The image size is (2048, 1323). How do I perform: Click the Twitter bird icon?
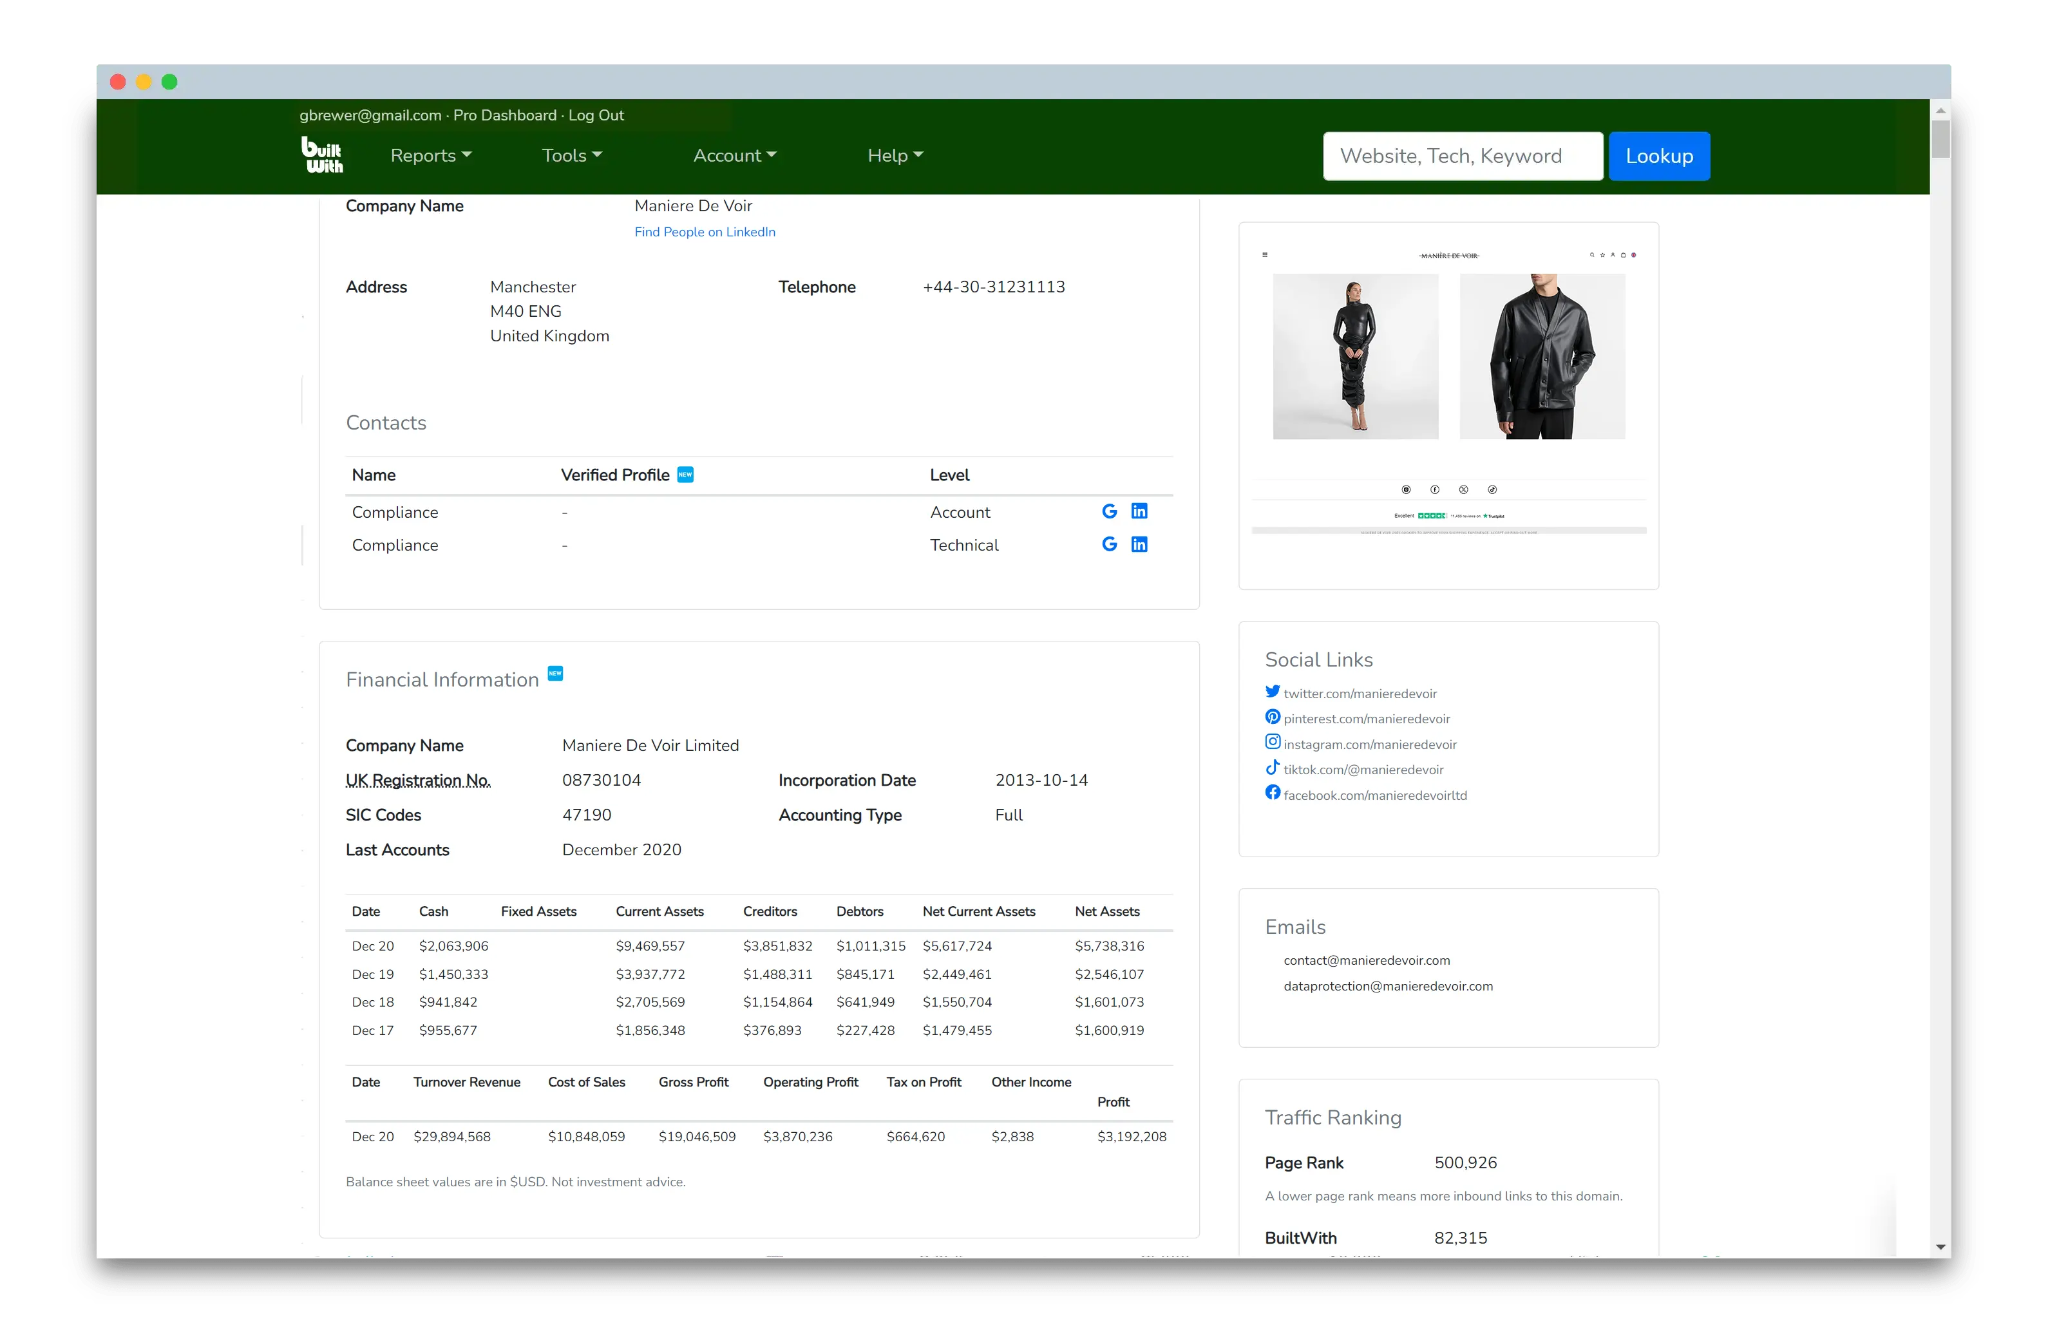pos(1272,691)
